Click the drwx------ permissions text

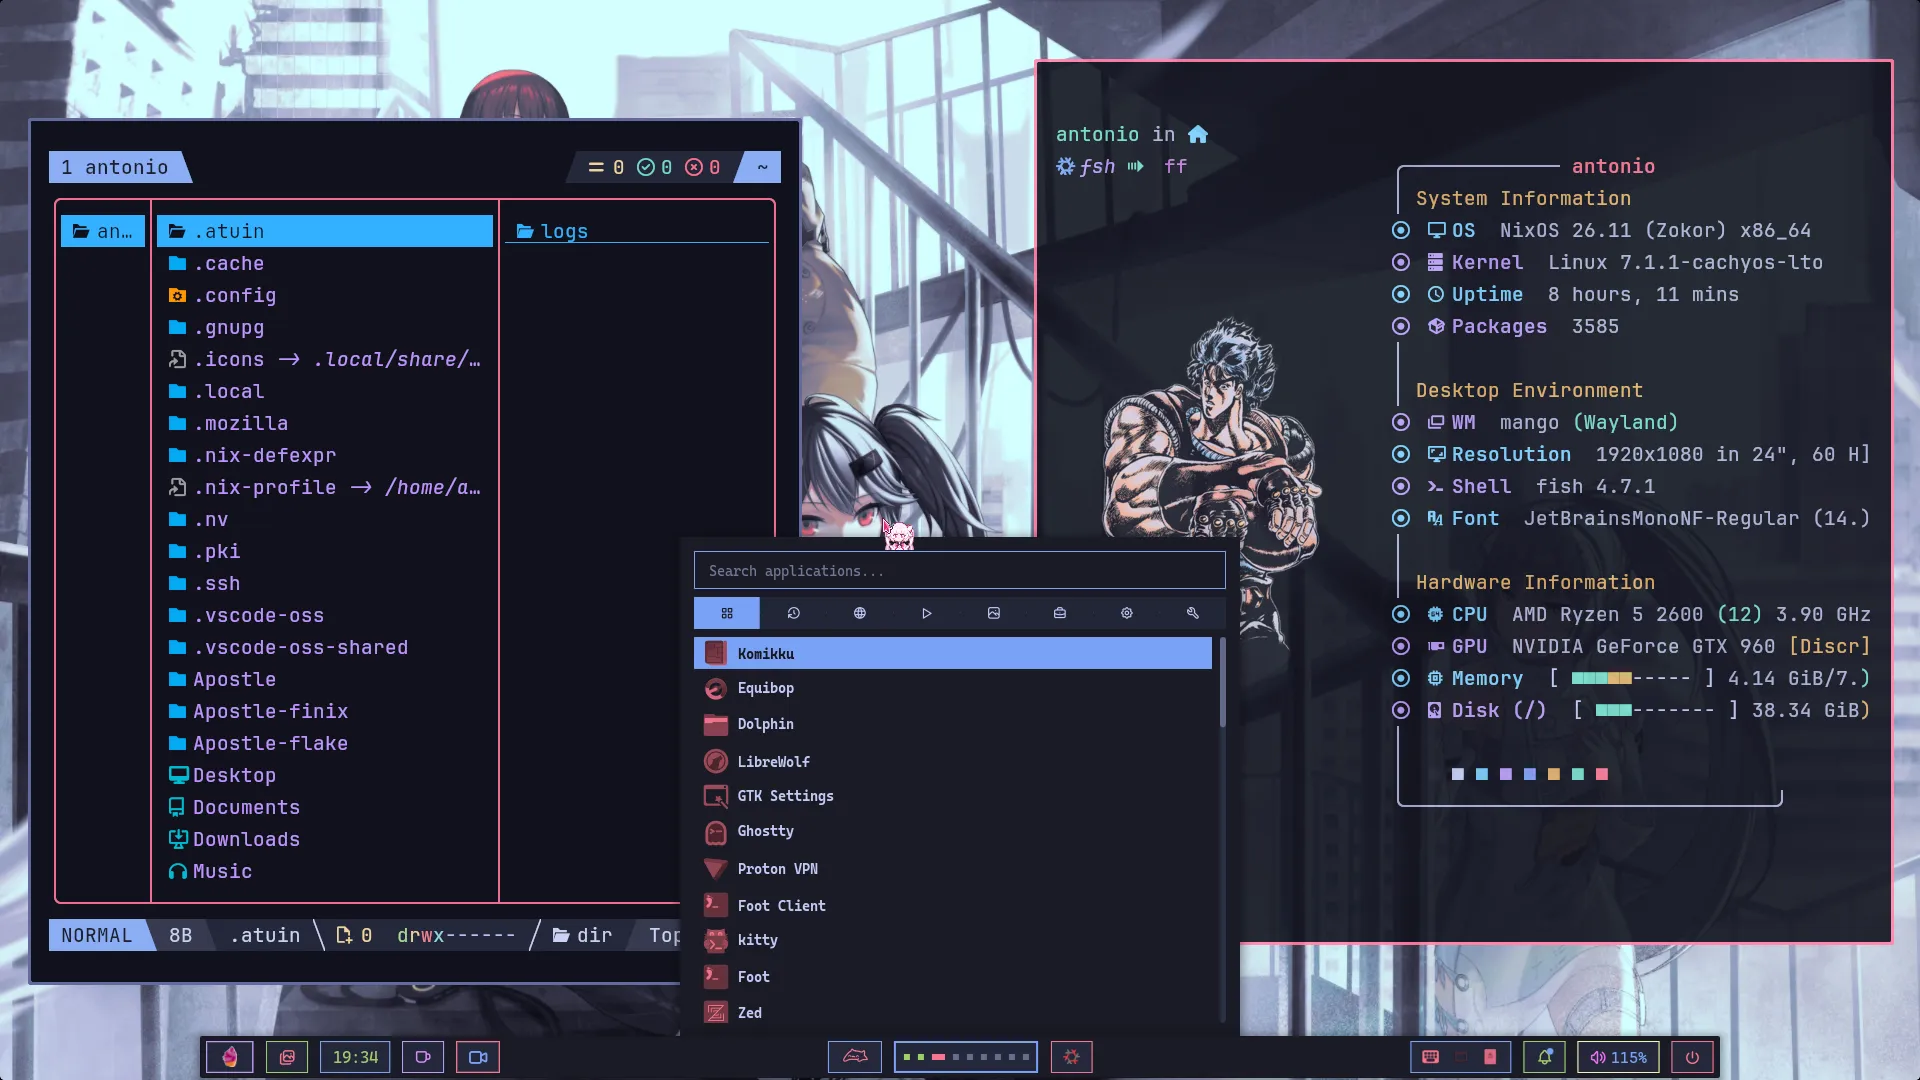click(457, 935)
